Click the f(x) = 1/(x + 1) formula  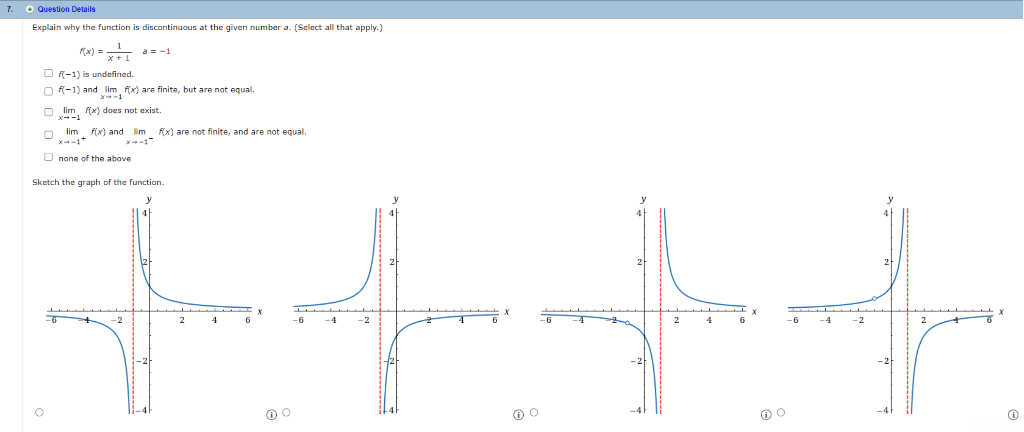[105, 52]
